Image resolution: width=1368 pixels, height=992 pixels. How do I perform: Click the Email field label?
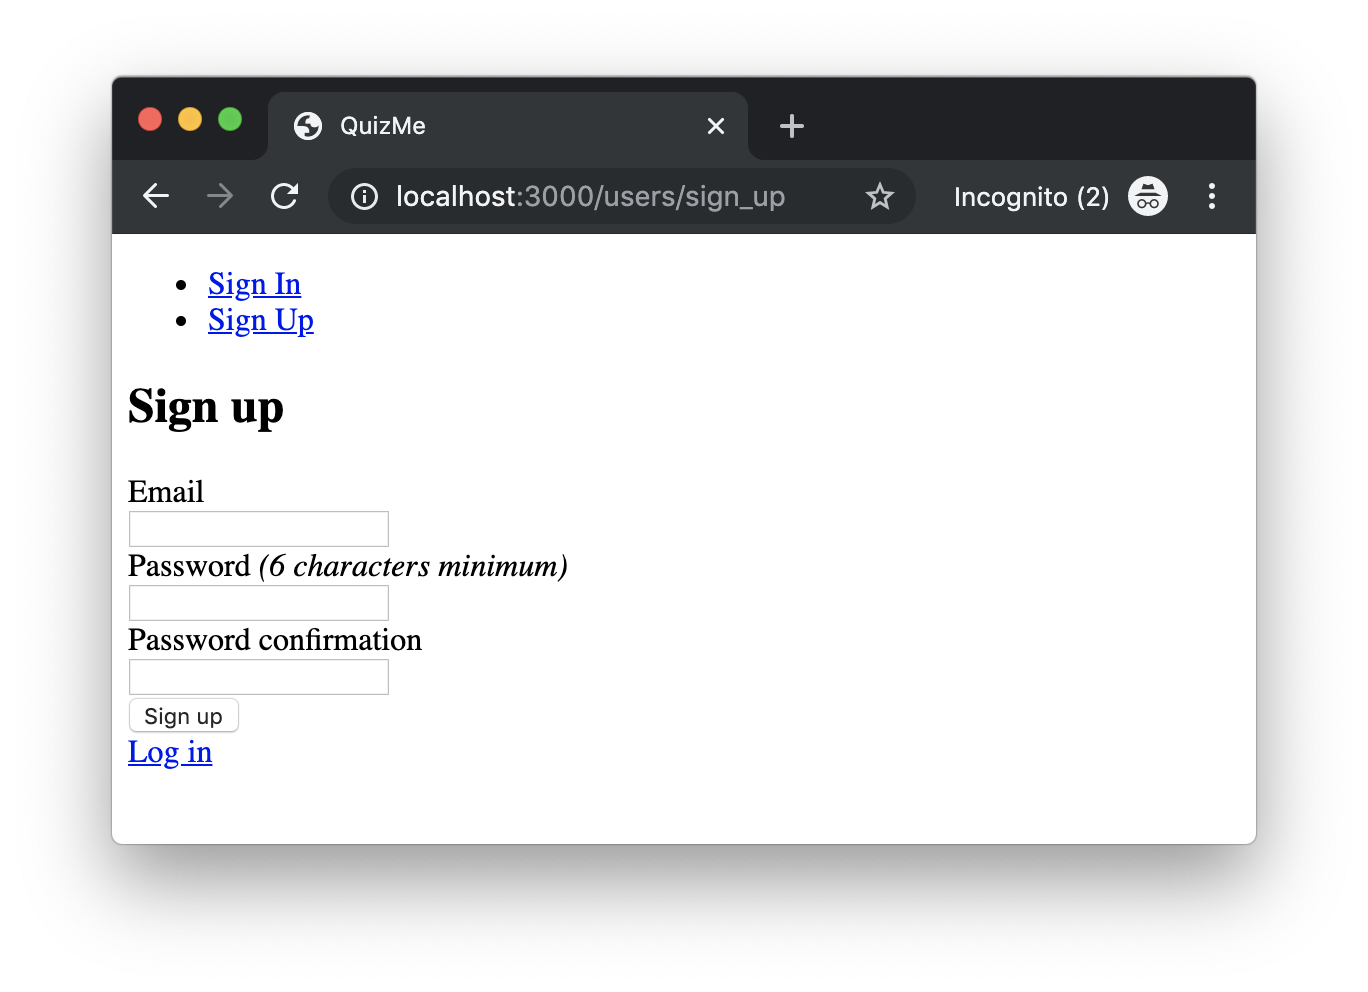point(166,492)
